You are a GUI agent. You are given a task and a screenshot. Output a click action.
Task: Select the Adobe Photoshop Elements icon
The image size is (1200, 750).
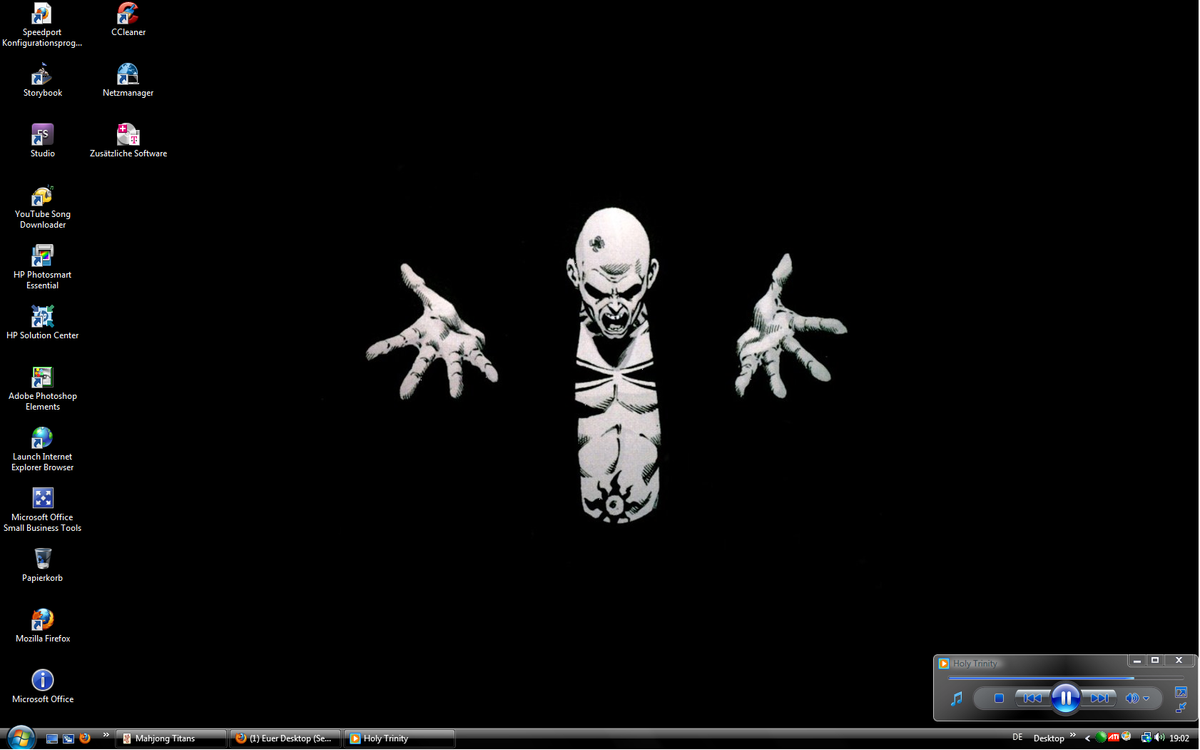point(42,390)
